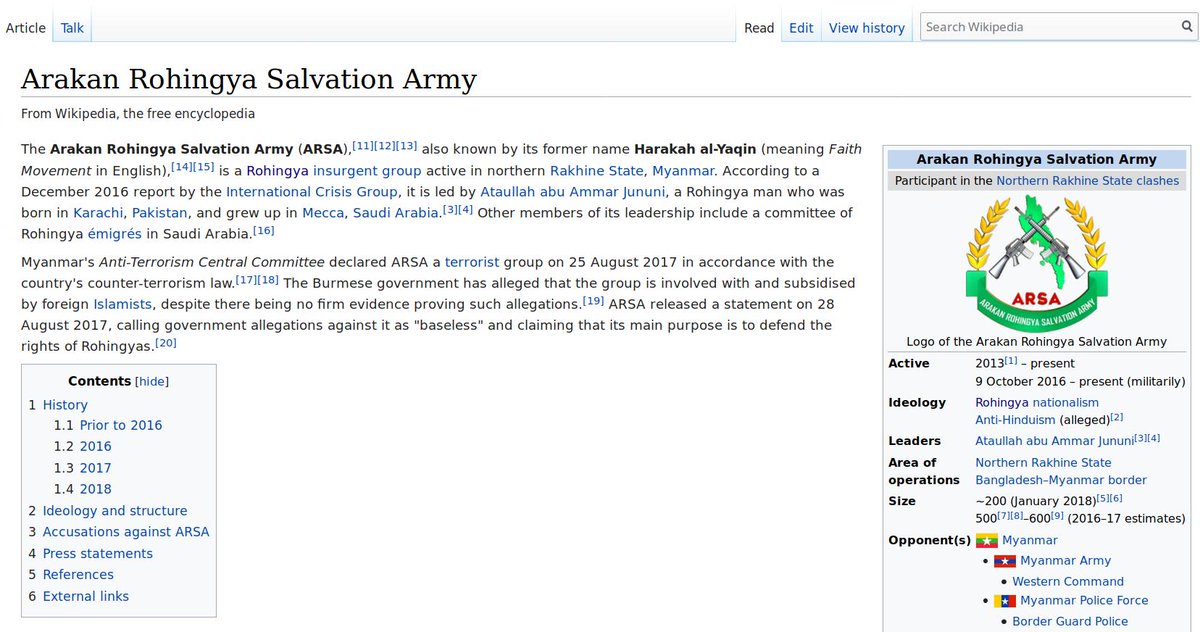Hide the Contents table
The height and width of the screenshot is (632, 1200).
(x=152, y=382)
